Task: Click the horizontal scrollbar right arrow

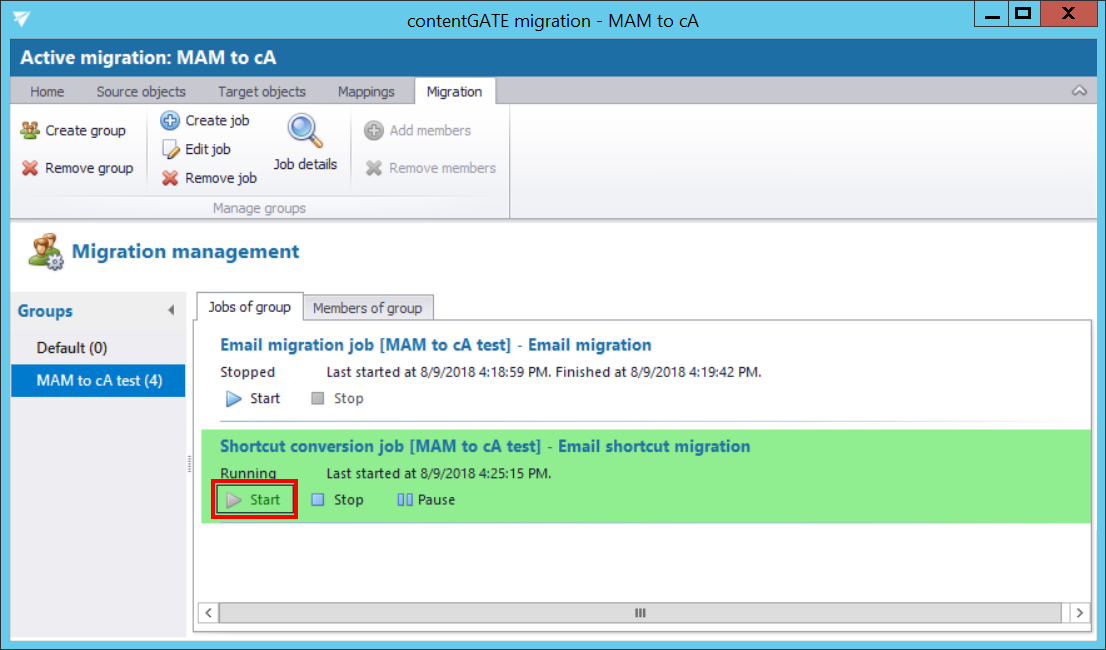Action: pos(1079,613)
